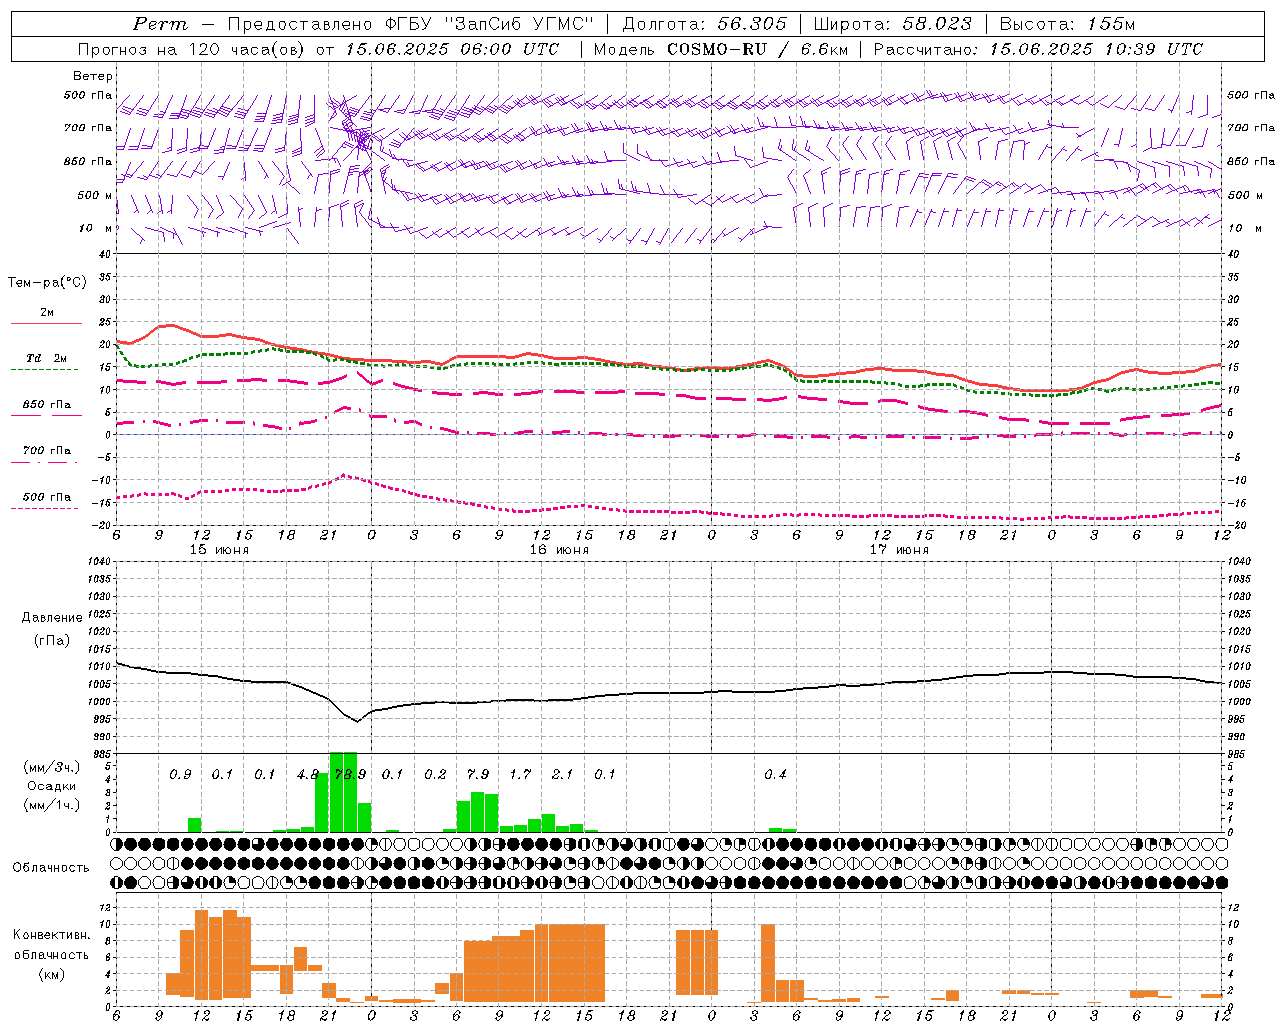
Task: Click the "Td 2м" dew point legend entry
Action: [47, 358]
